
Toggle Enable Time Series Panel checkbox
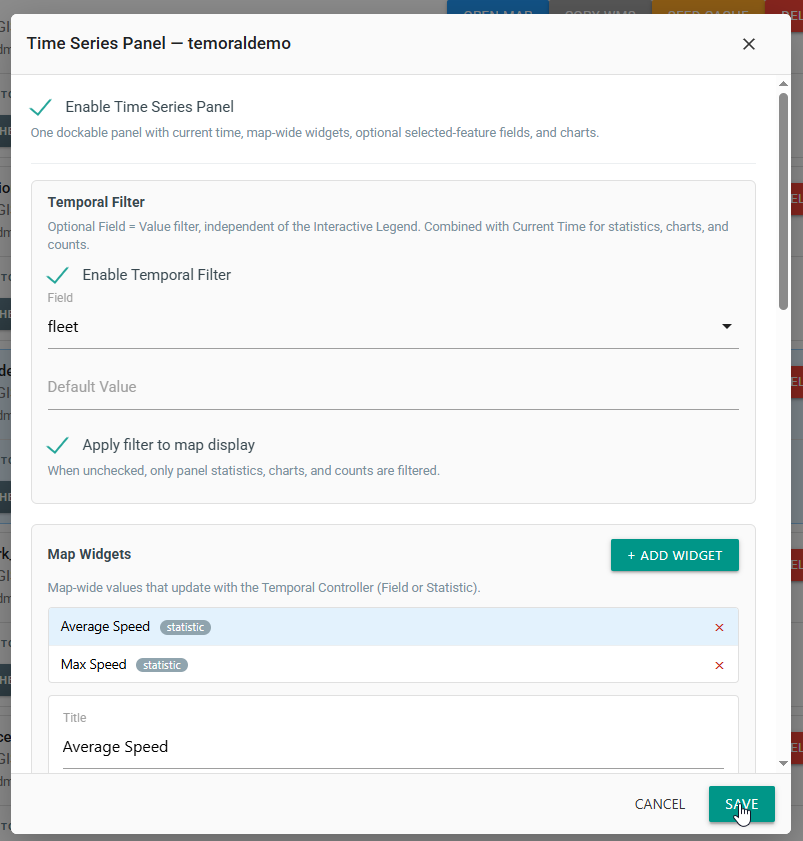41,107
